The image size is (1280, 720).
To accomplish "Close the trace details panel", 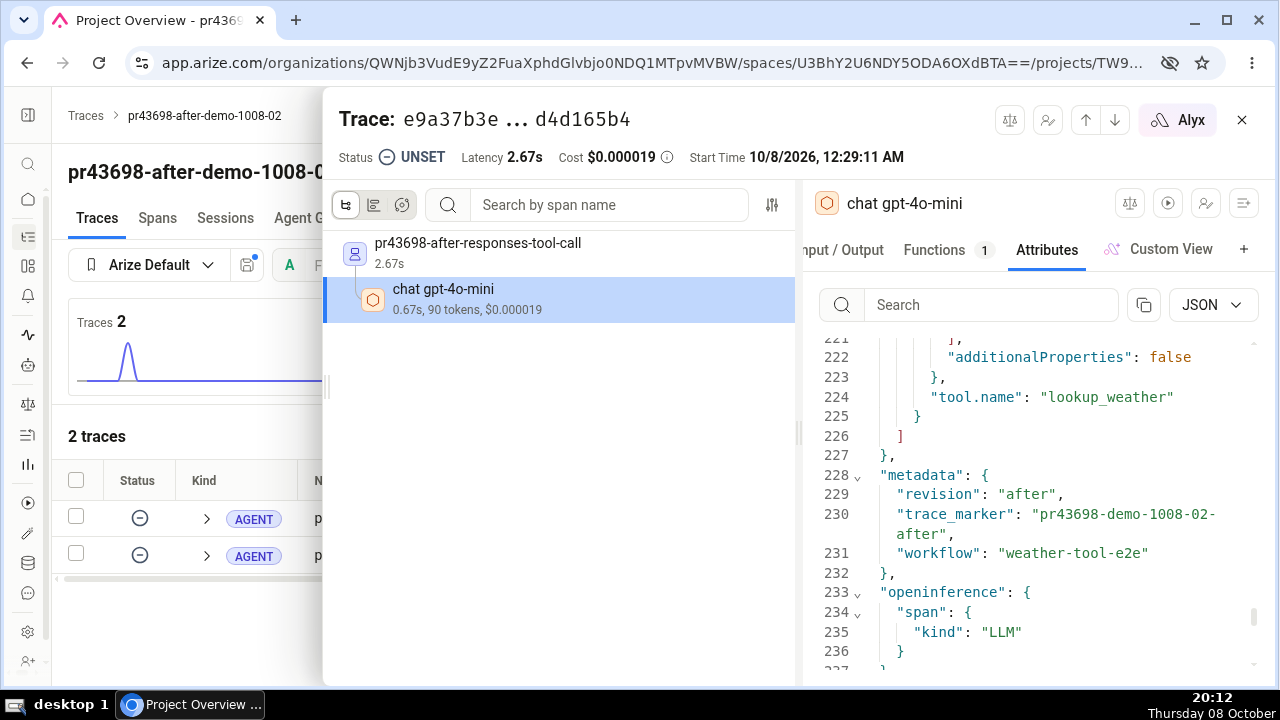I will pyautogui.click(x=1242, y=120).
